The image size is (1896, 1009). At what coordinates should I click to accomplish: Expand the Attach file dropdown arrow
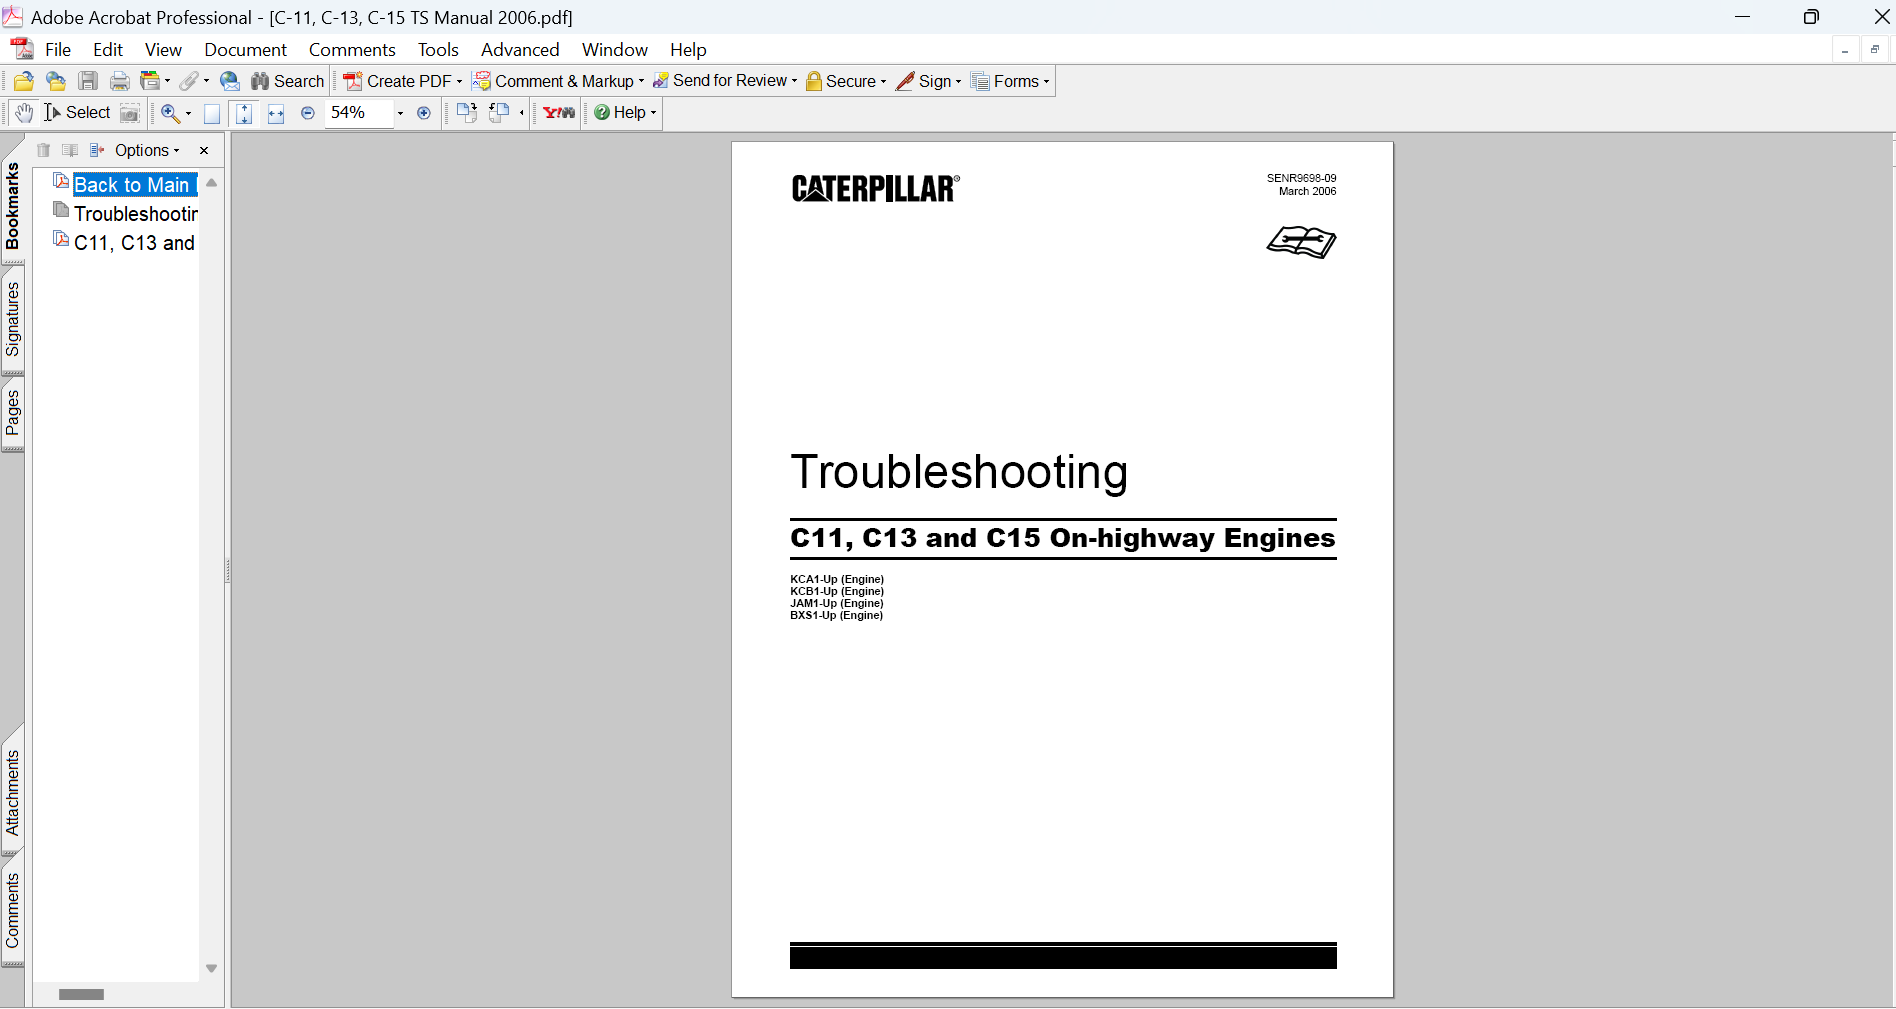click(206, 82)
